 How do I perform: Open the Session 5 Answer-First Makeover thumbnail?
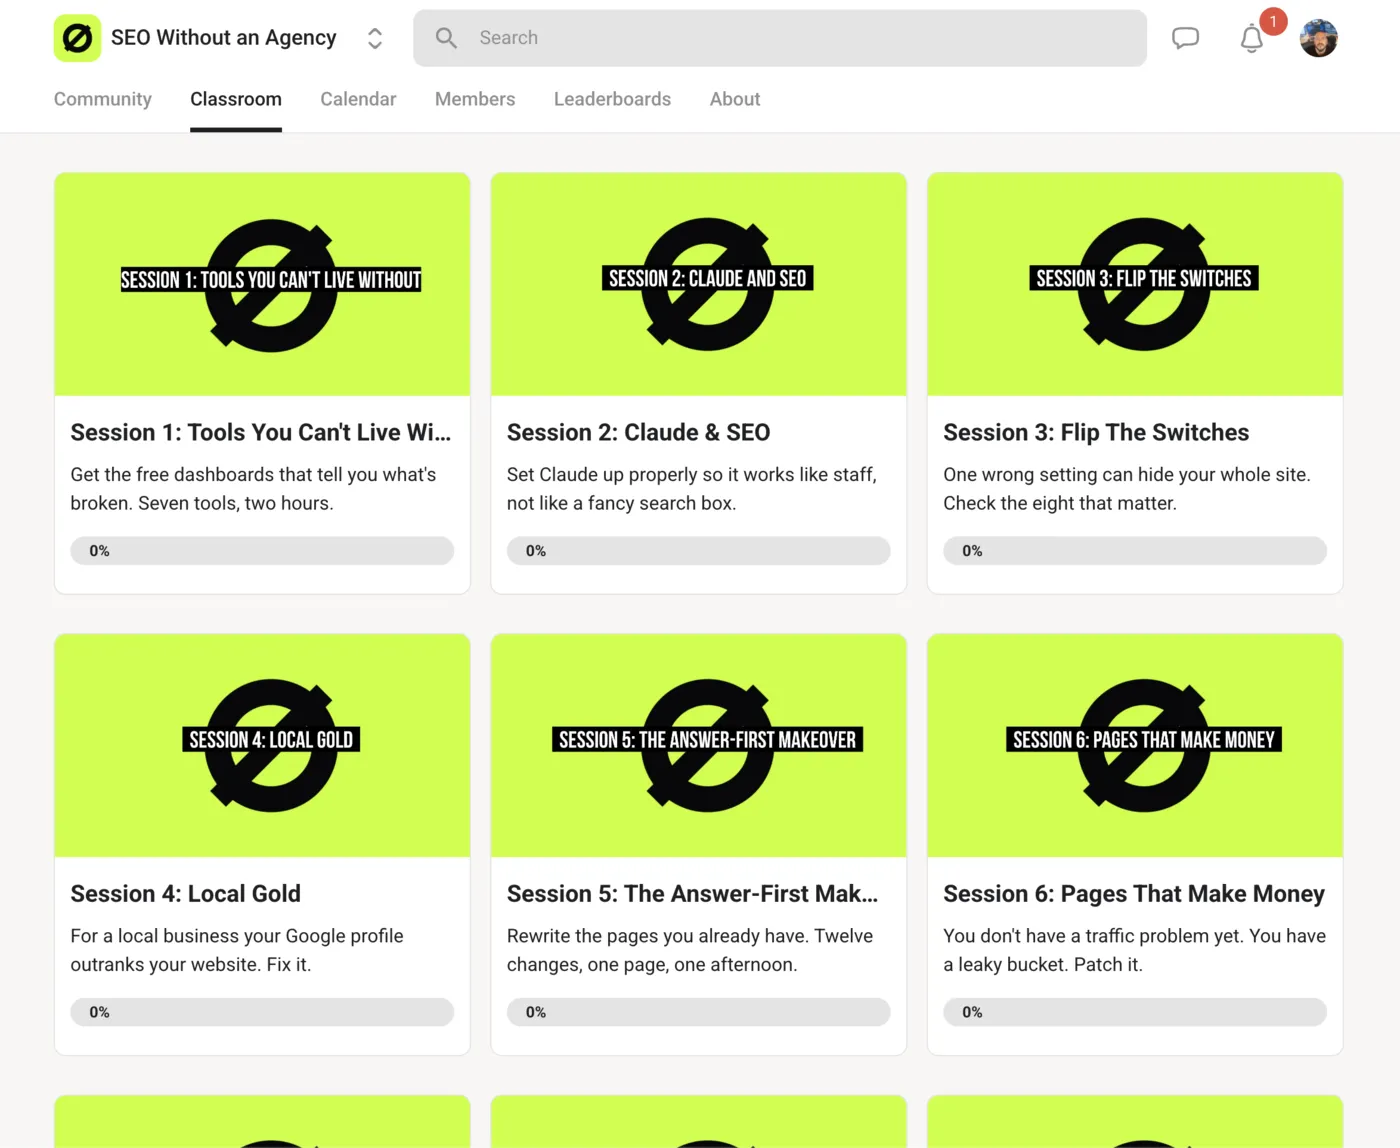tap(699, 745)
